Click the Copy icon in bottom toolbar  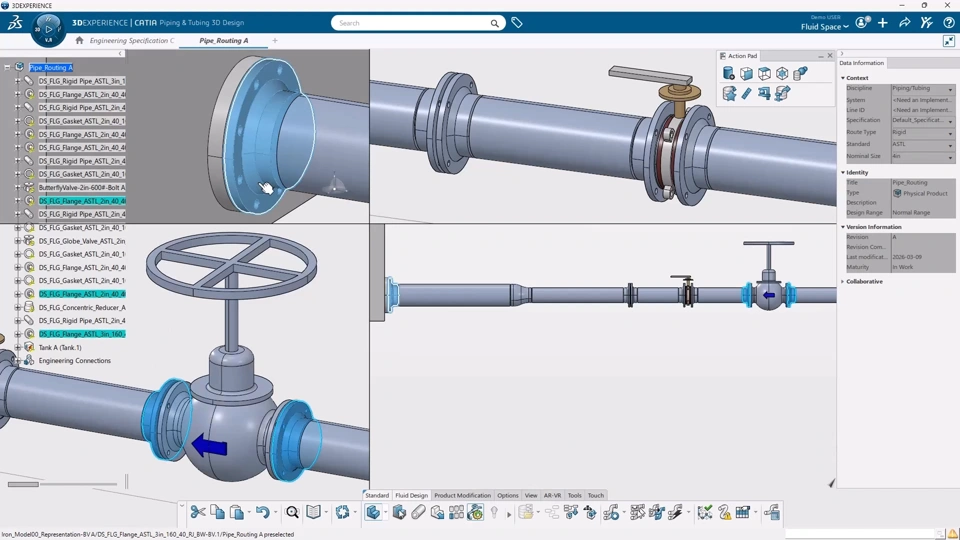(x=217, y=512)
